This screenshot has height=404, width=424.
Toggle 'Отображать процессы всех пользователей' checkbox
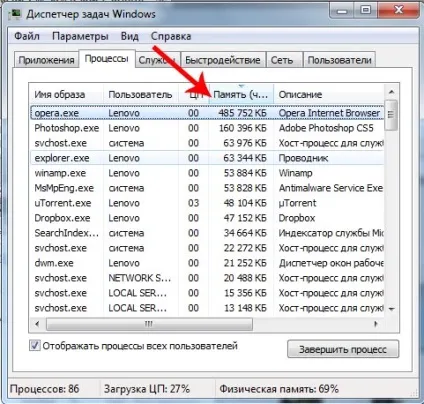[35, 345]
